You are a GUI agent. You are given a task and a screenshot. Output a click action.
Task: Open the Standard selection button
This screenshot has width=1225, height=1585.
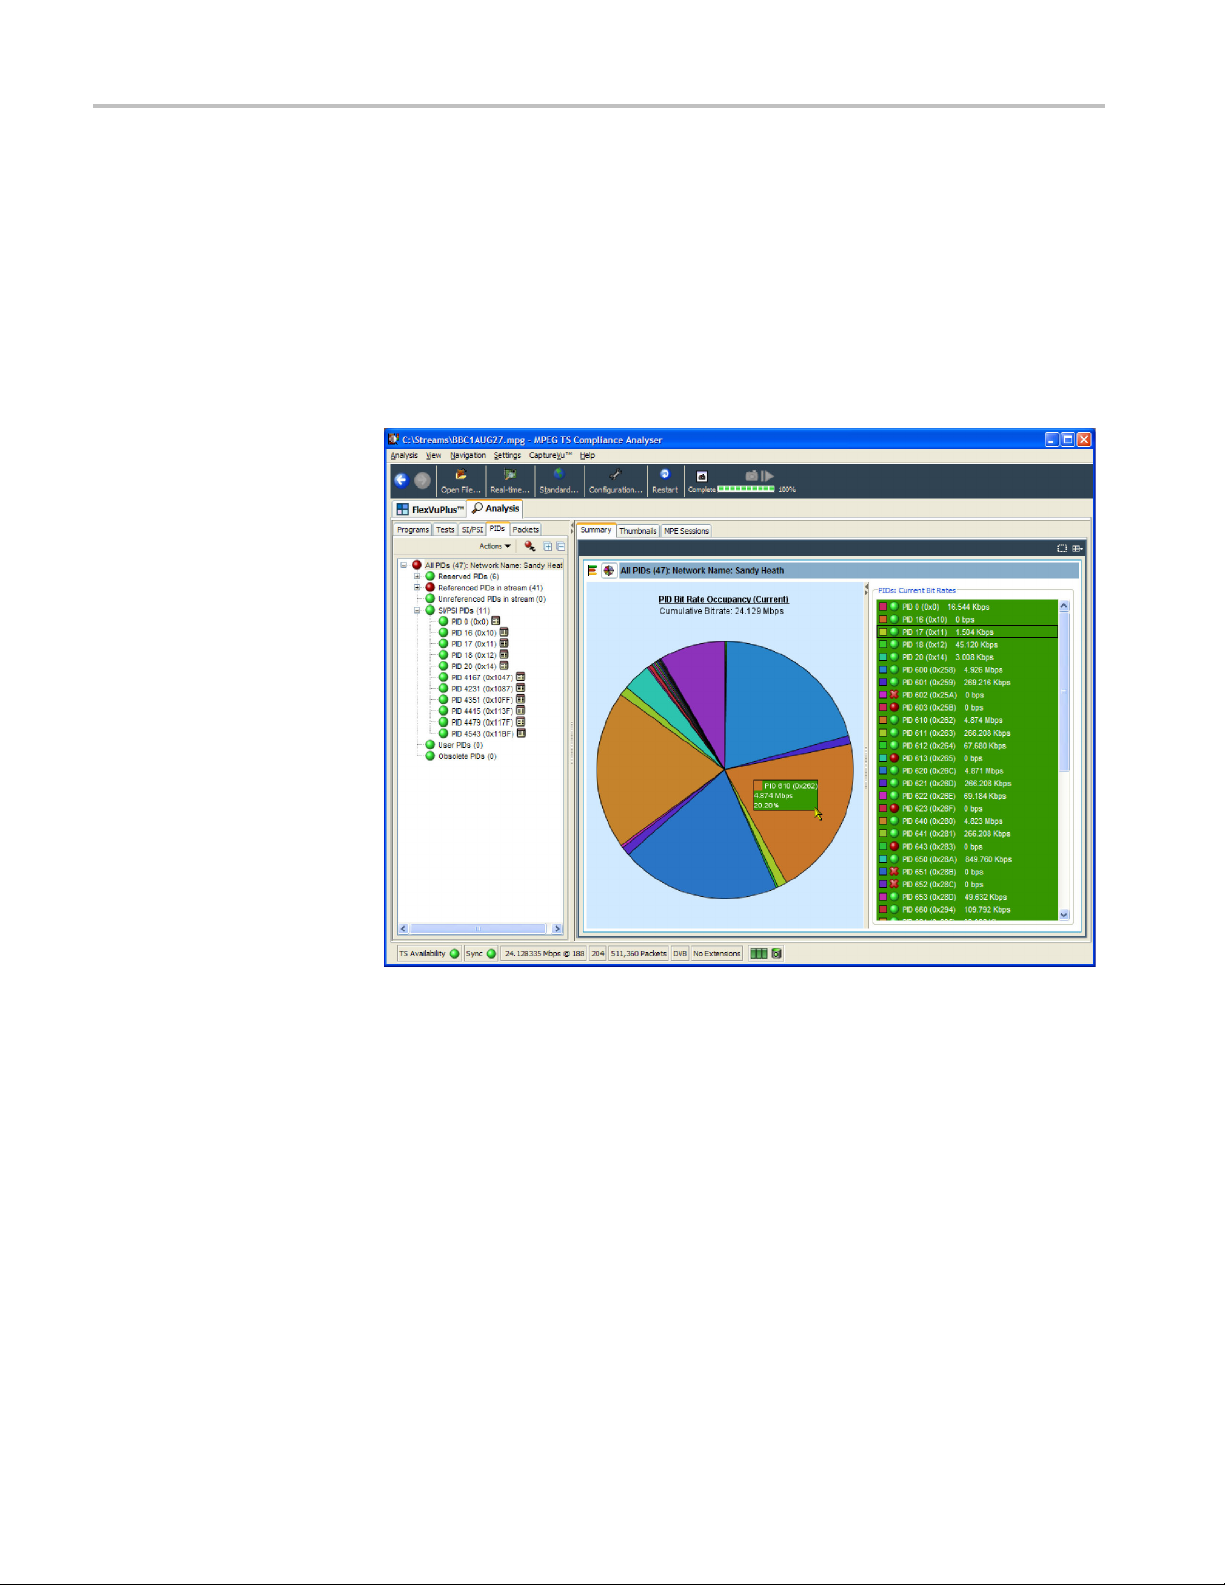pyautogui.click(x=558, y=481)
